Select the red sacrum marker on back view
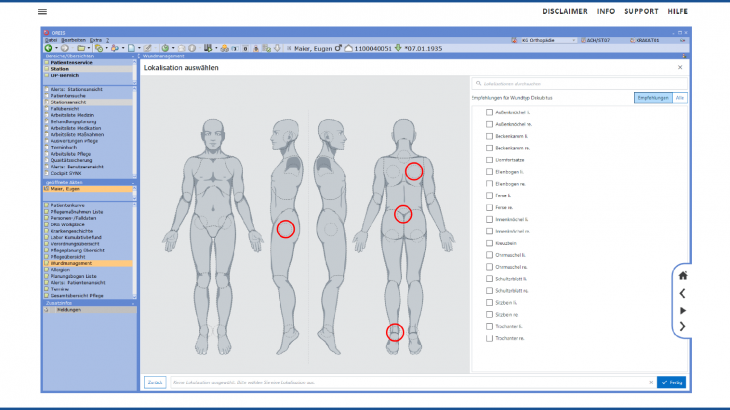This screenshot has width=730, height=410. (402, 213)
